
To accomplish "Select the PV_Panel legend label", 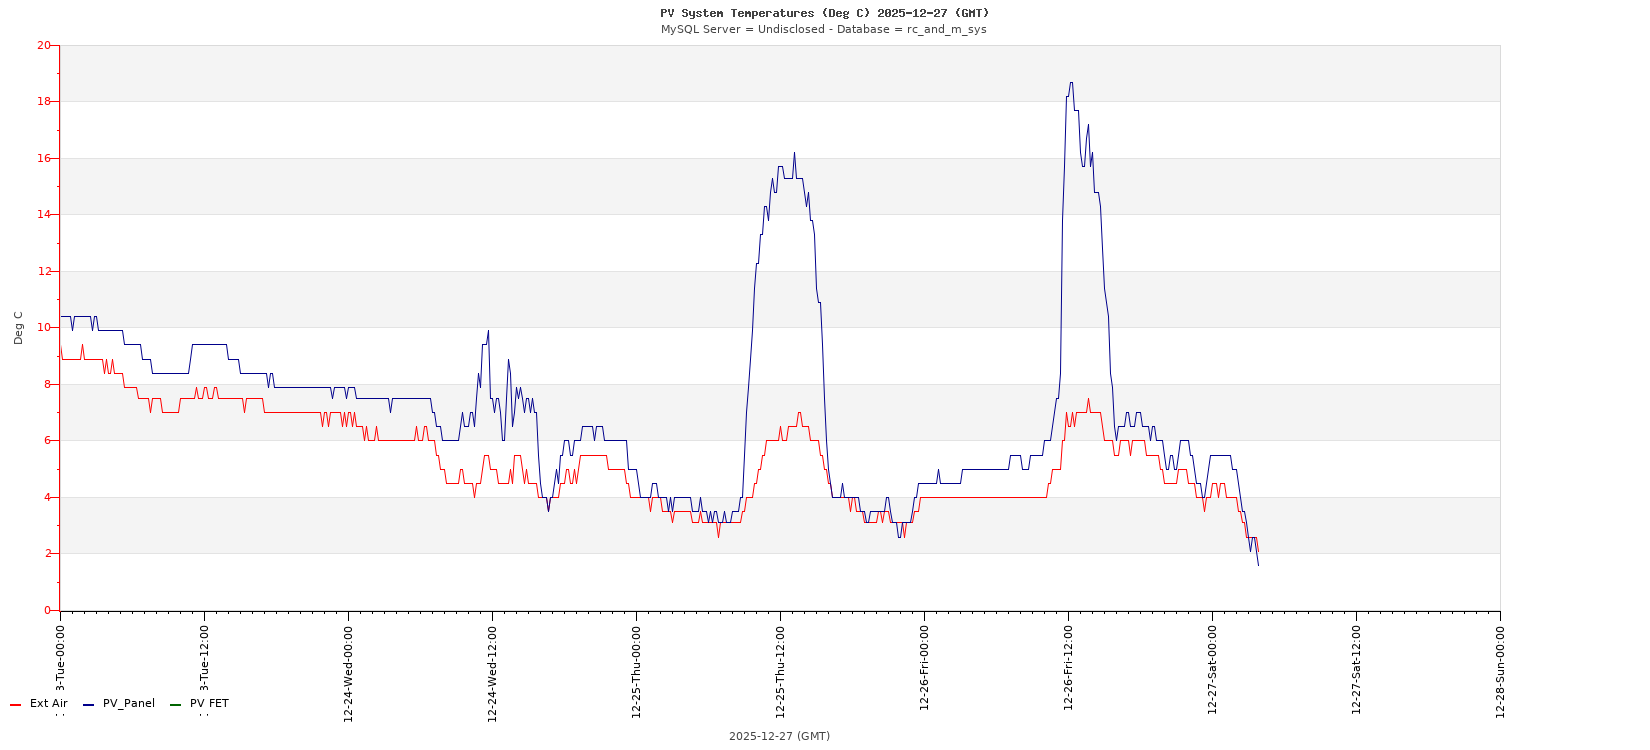I will (x=129, y=704).
